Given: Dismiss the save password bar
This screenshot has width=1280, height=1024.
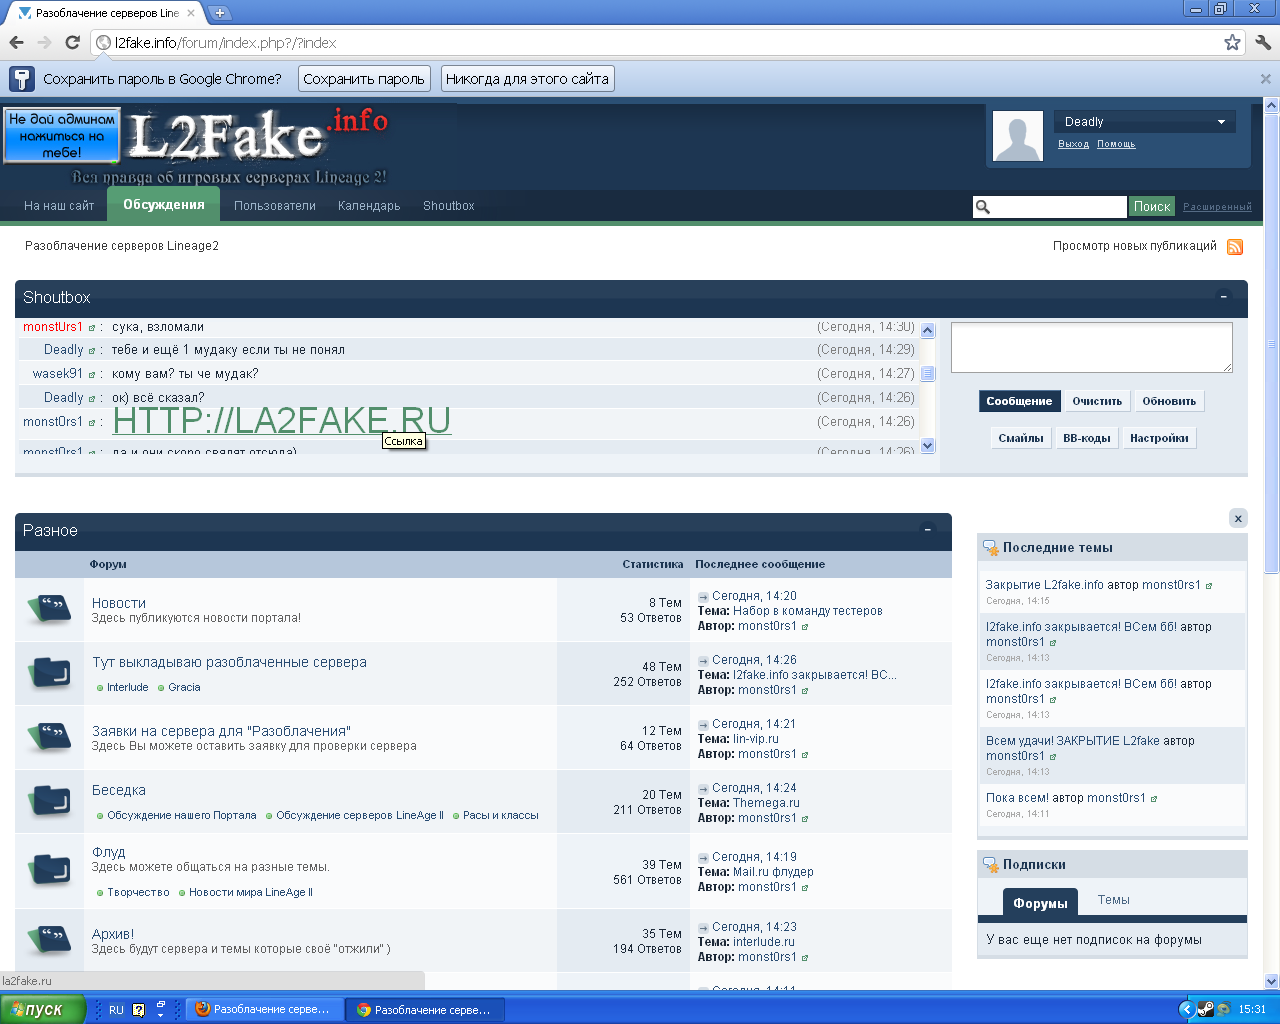Looking at the screenshot, I should click(x=1265, y=78).
